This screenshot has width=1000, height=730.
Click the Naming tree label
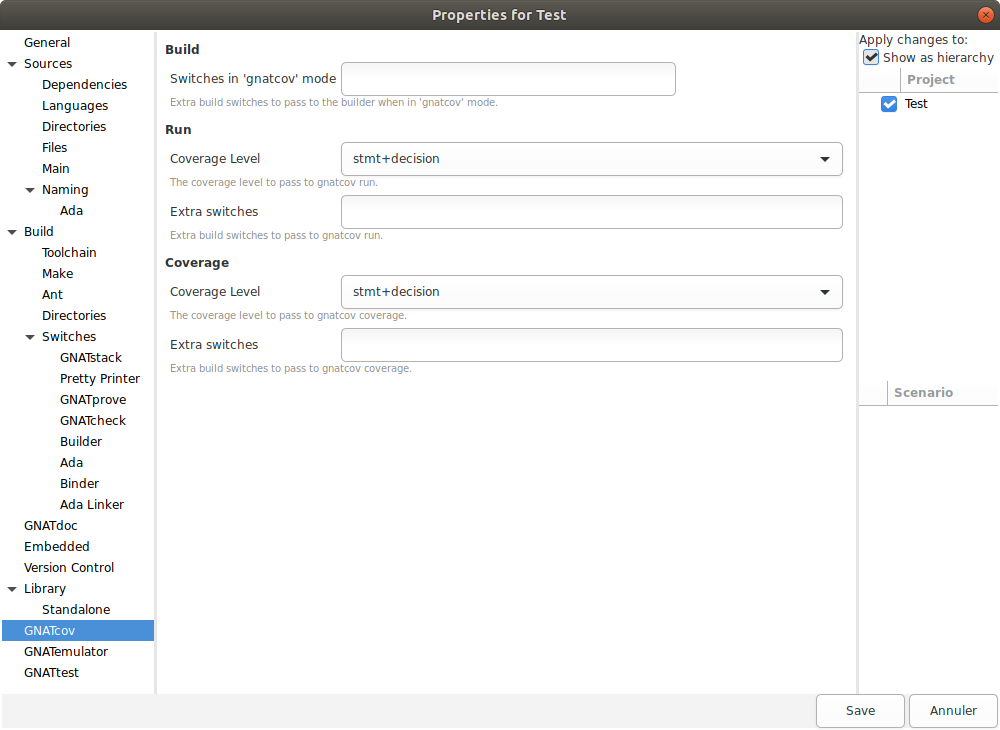point(65,190)
